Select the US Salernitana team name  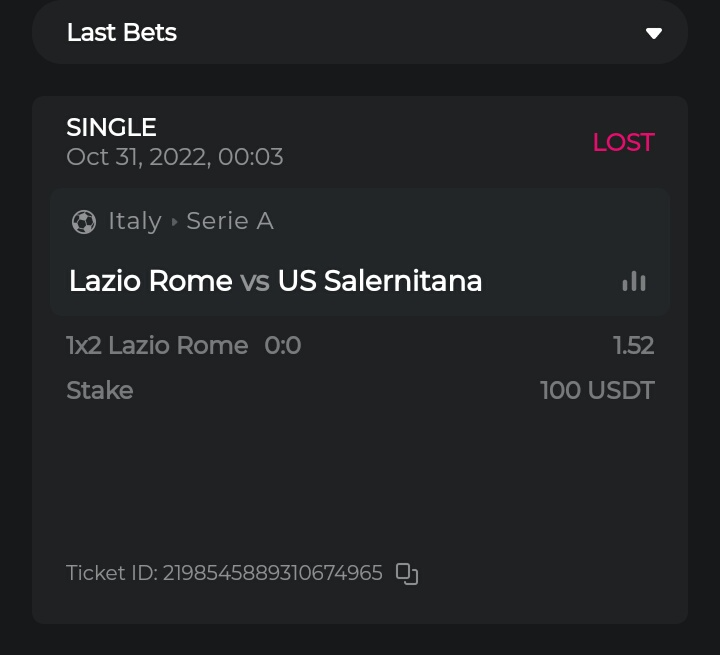point(380,281)
